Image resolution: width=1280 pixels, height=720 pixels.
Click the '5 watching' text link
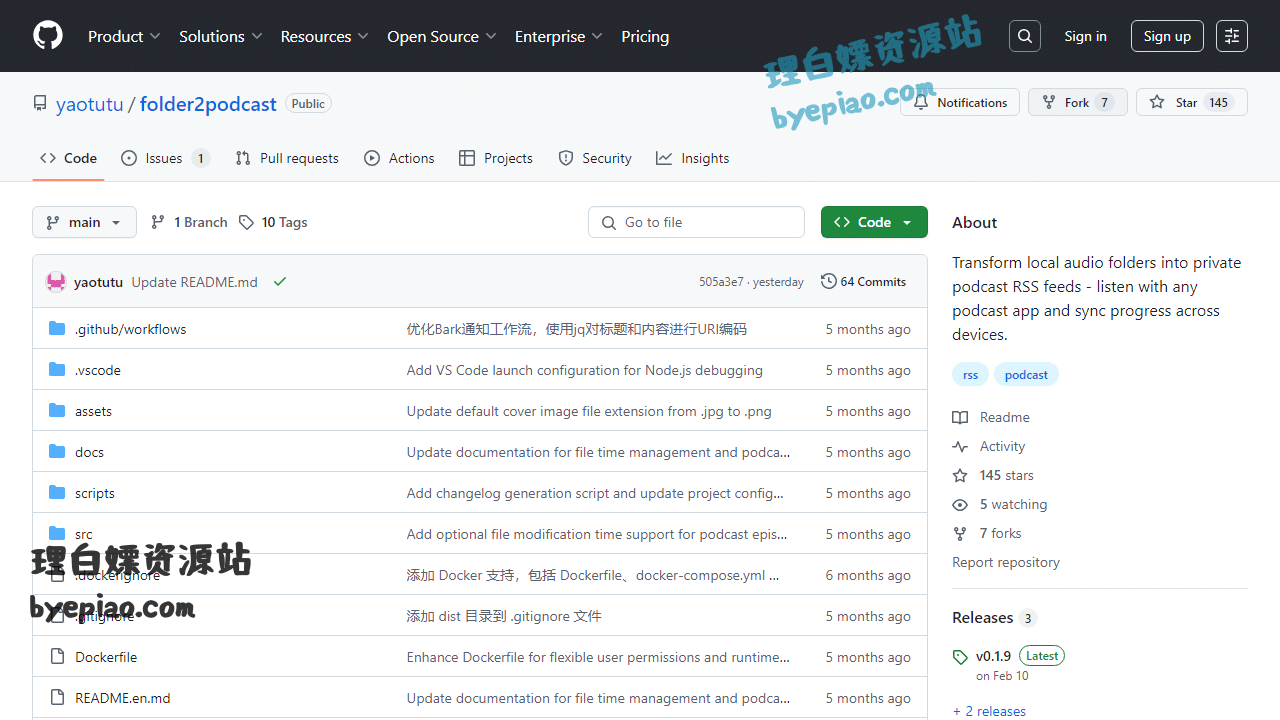(x=1013, y=504)
